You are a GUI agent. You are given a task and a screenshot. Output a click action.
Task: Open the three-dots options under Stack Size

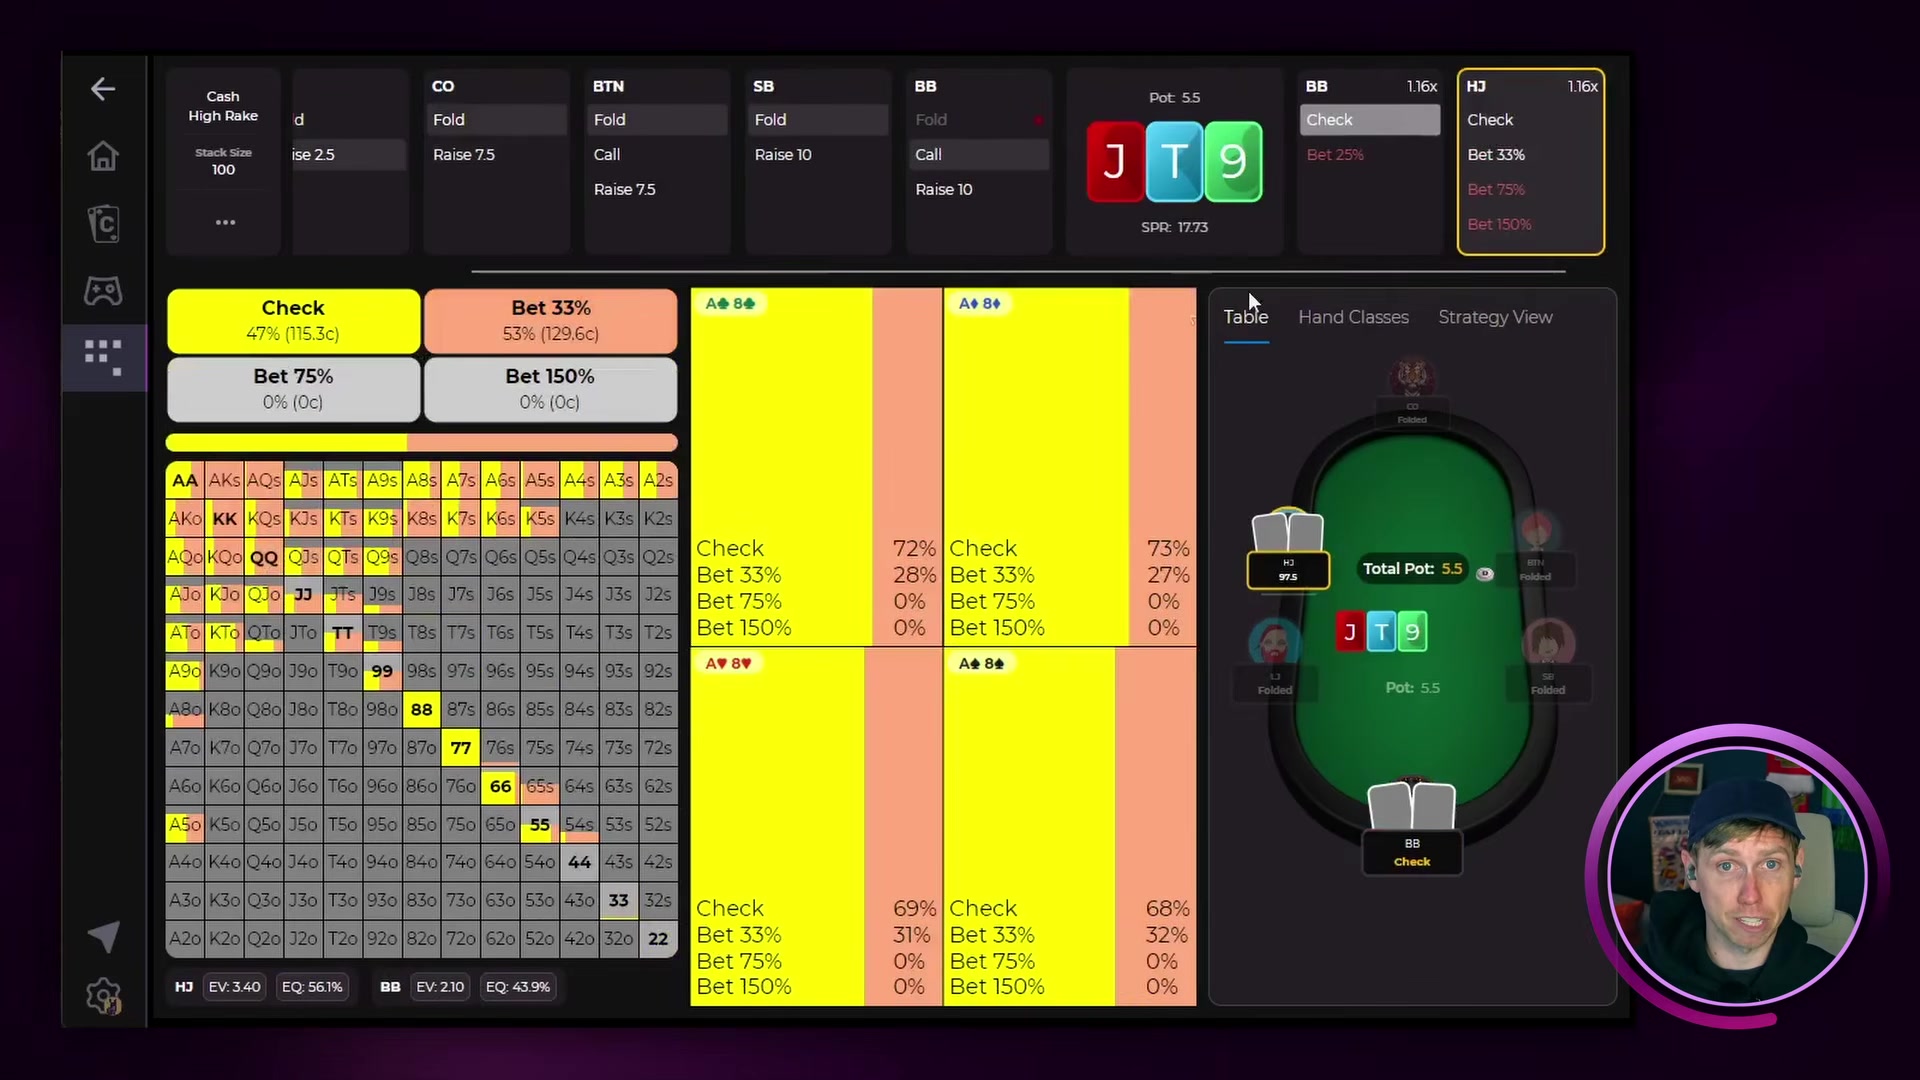pos(225,222)
